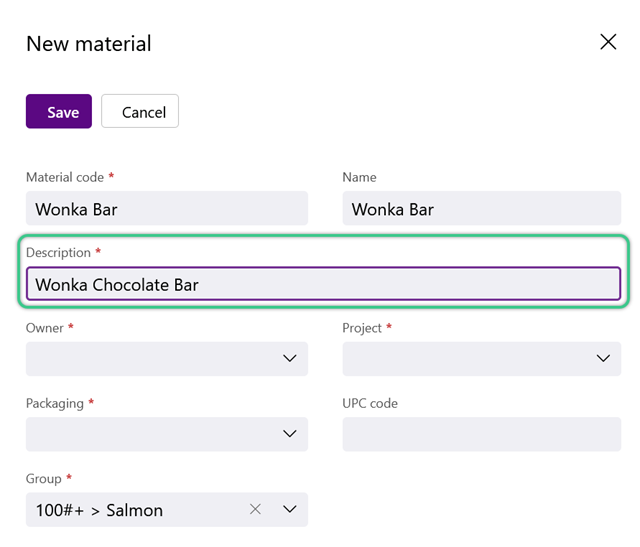Click the Description field label
640x547 pixels.
58,253
